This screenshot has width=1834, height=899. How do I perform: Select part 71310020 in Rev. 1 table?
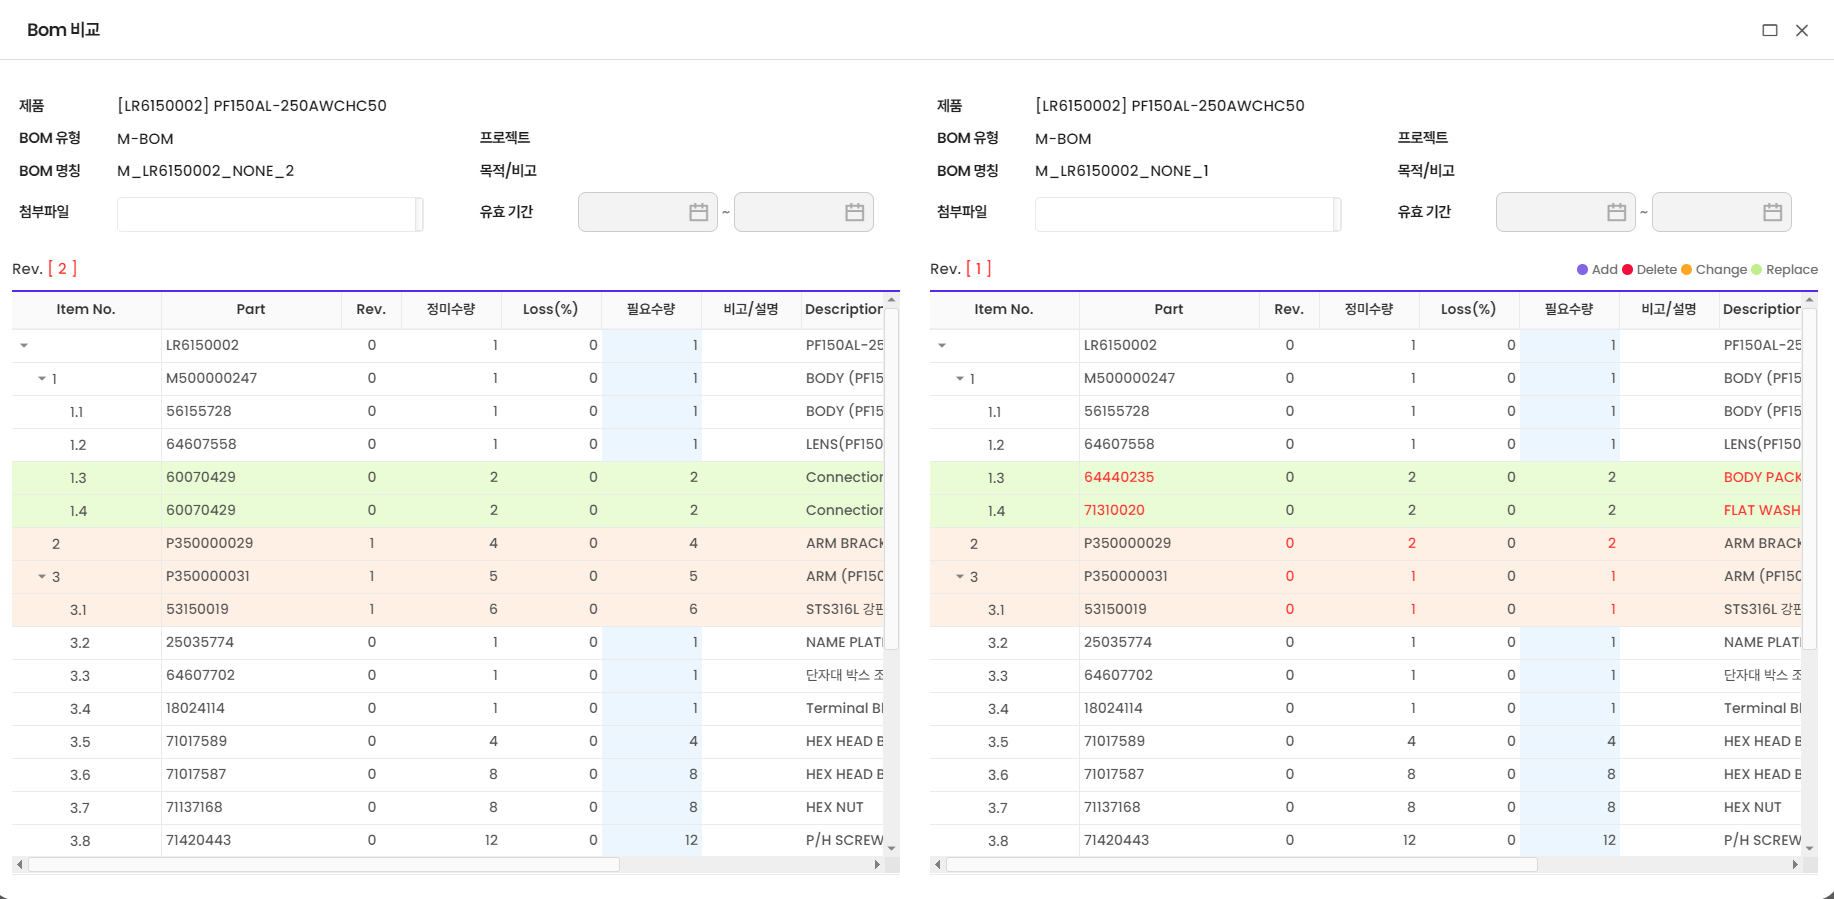(x=1114, y=510)
